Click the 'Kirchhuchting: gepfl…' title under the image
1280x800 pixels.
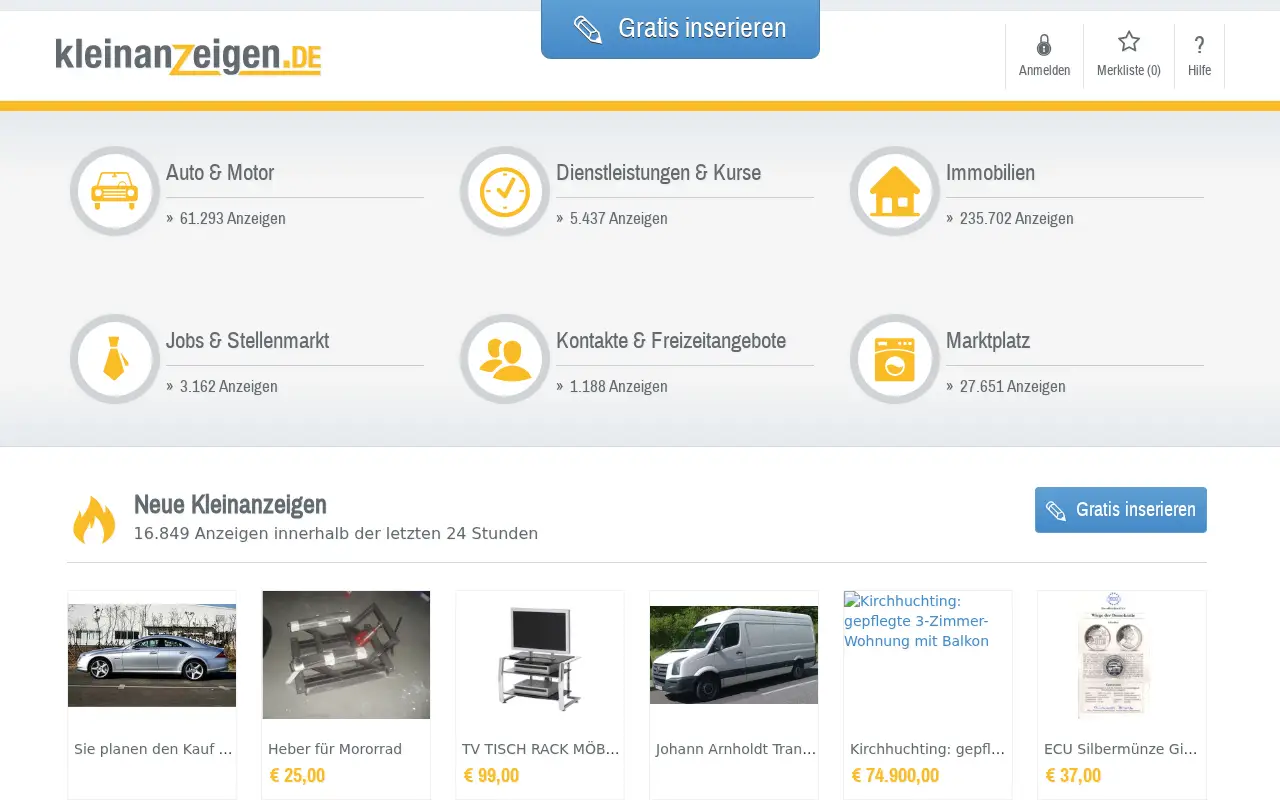click(x=928, y=749)
